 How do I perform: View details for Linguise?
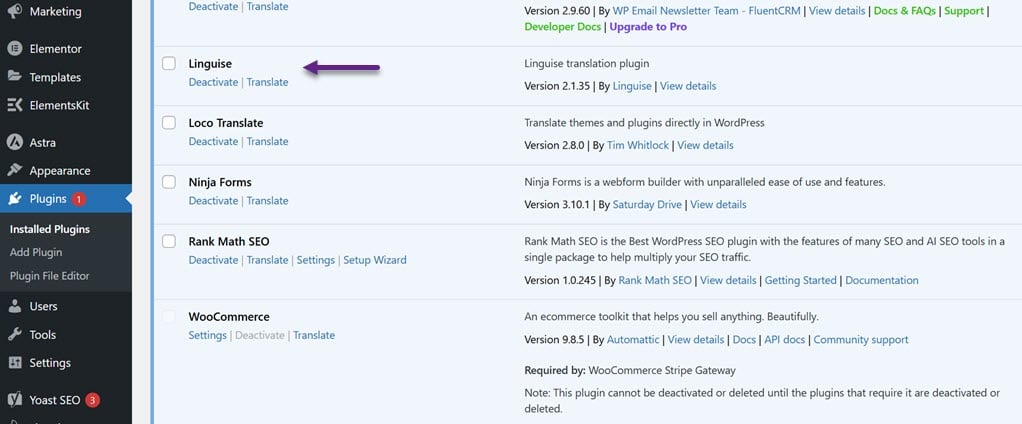pyautogui.click(x=688, y=86)
